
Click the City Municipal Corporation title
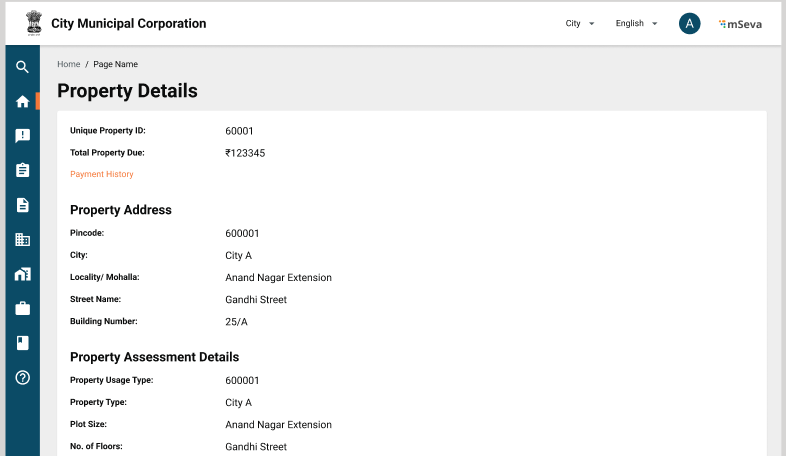pos(128,23)
